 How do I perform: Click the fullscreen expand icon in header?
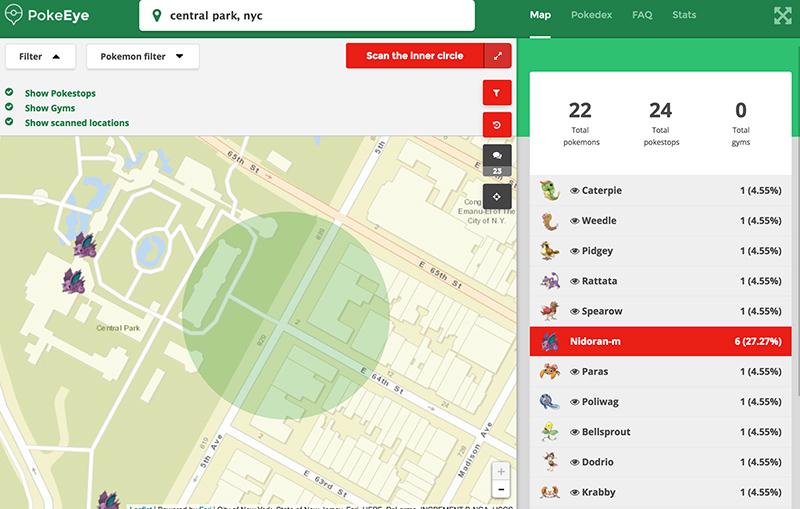click(x=783, y=16)
